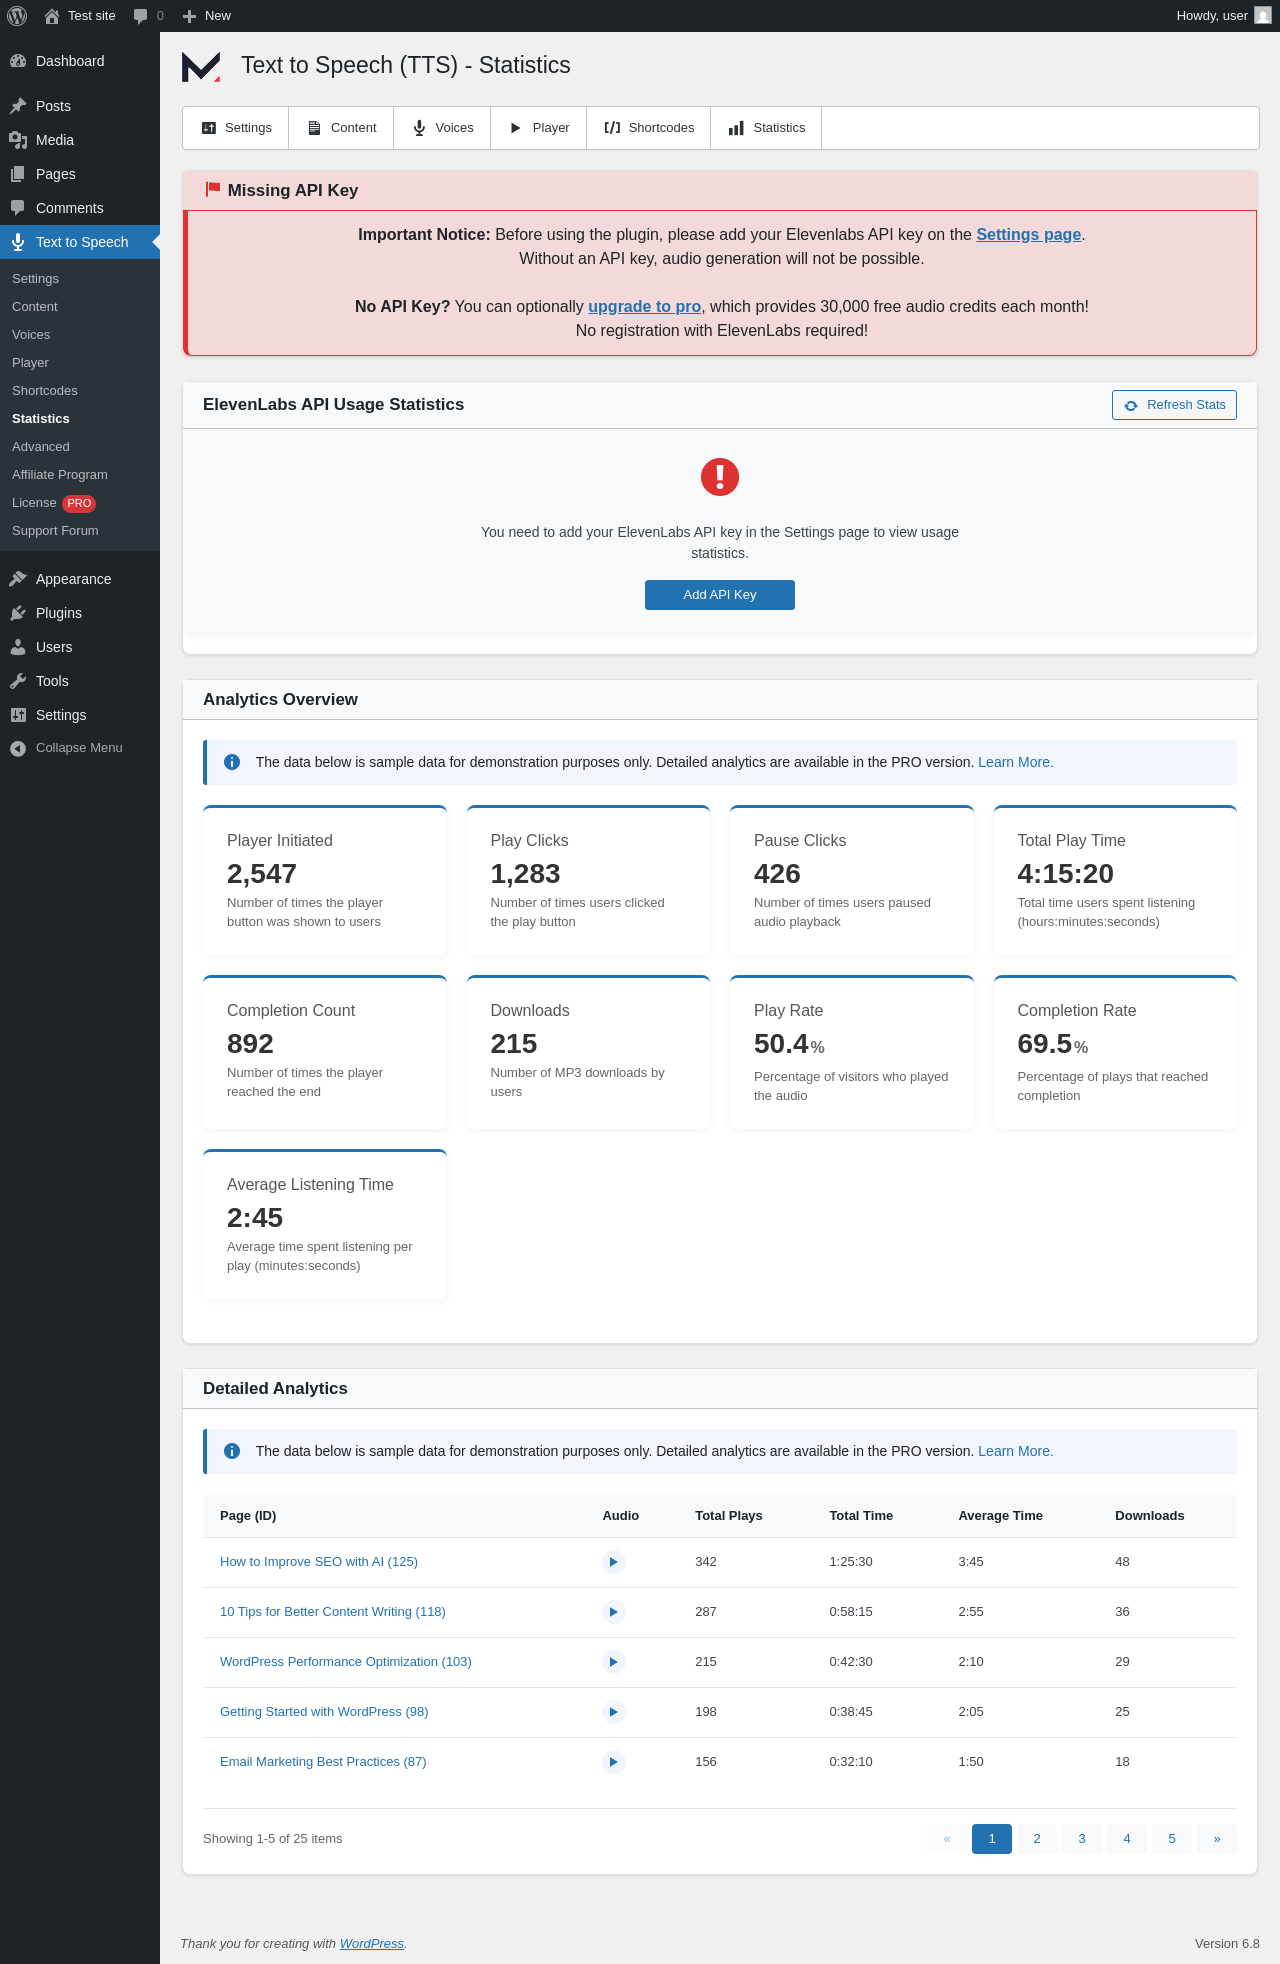Switch to the Voices plugin tab
Screen dimensions: 1280x1964
[443, 128]
